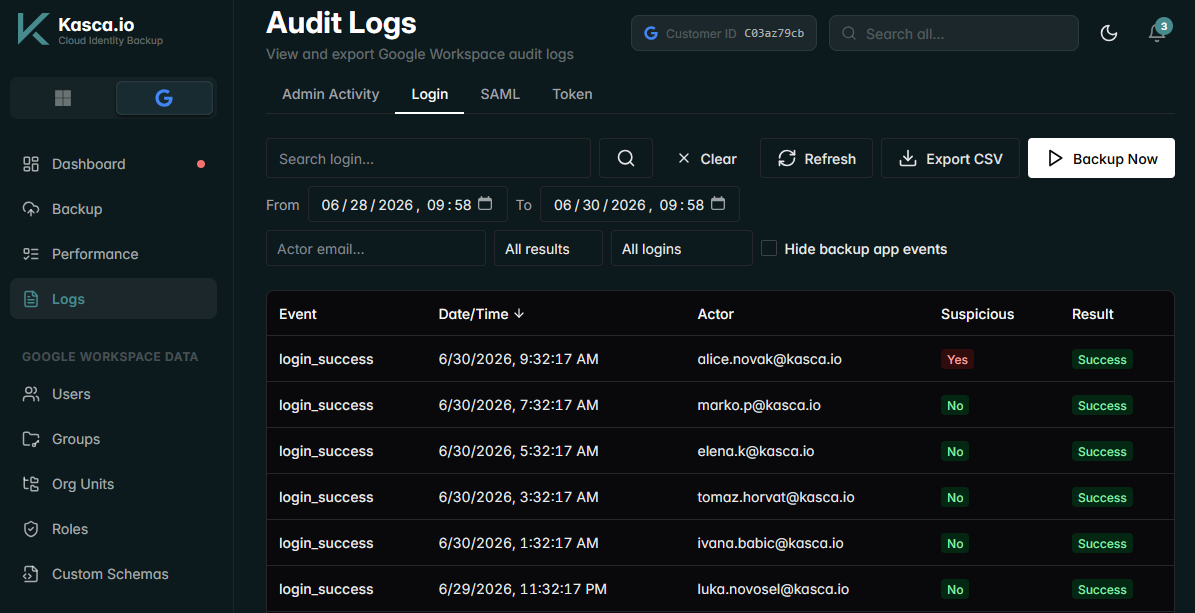Sort by the Actor column header

(x=716, y=314)
